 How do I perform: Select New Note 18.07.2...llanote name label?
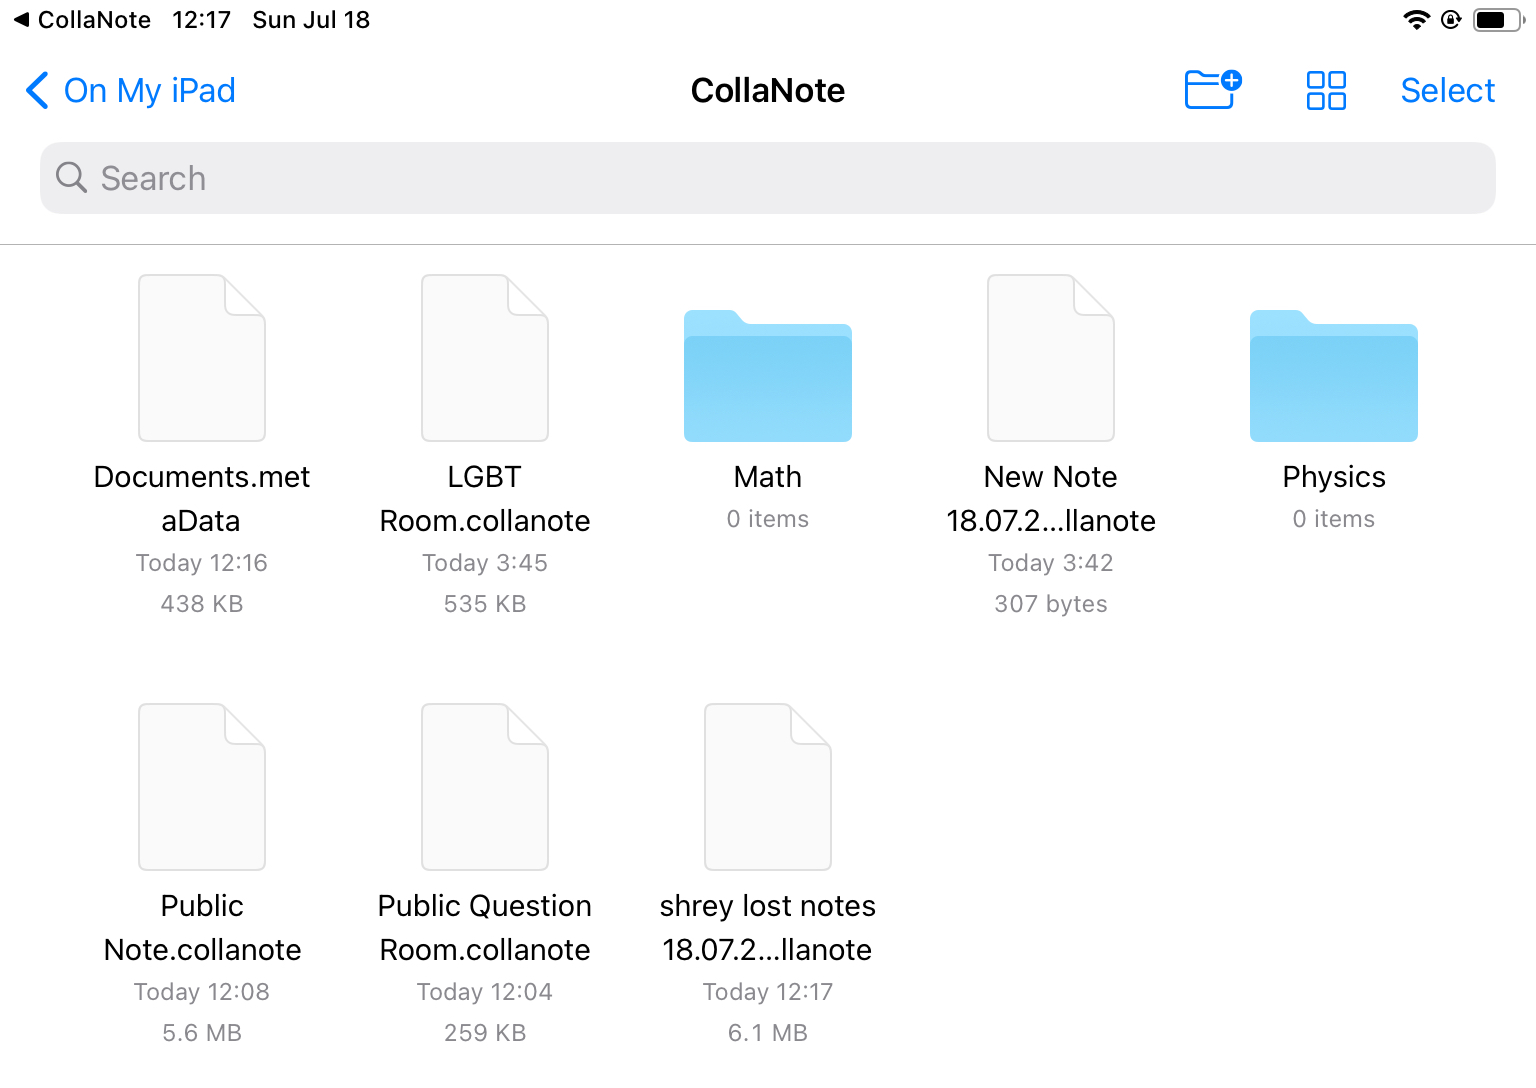1051,498
